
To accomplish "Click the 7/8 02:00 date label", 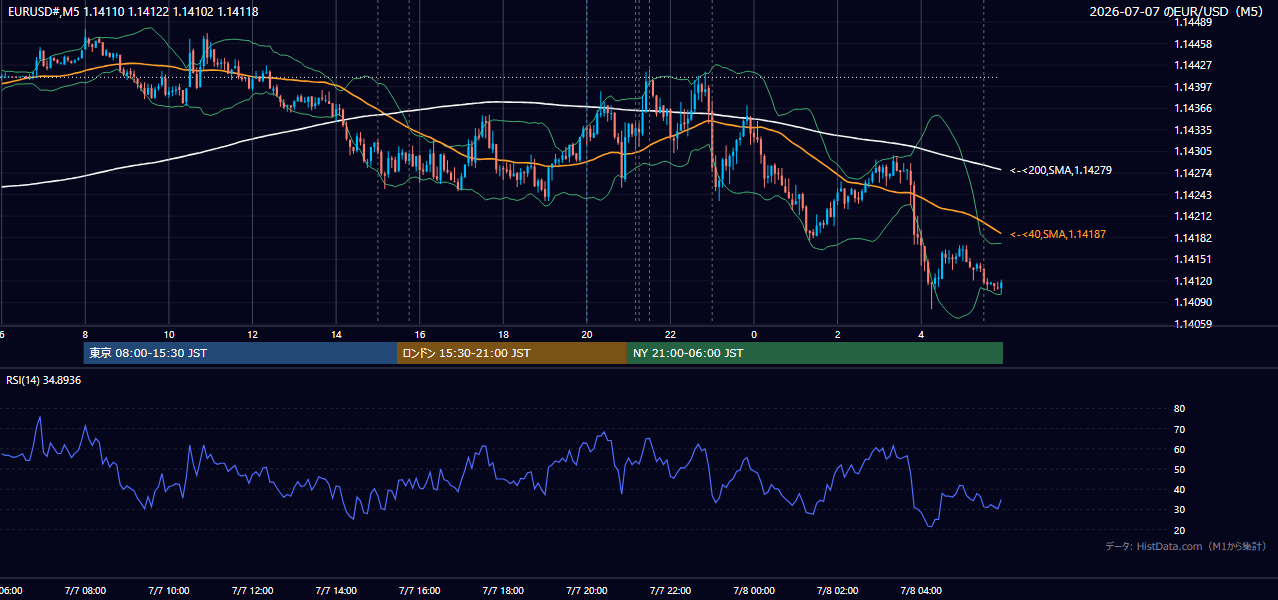I will 838,591.
